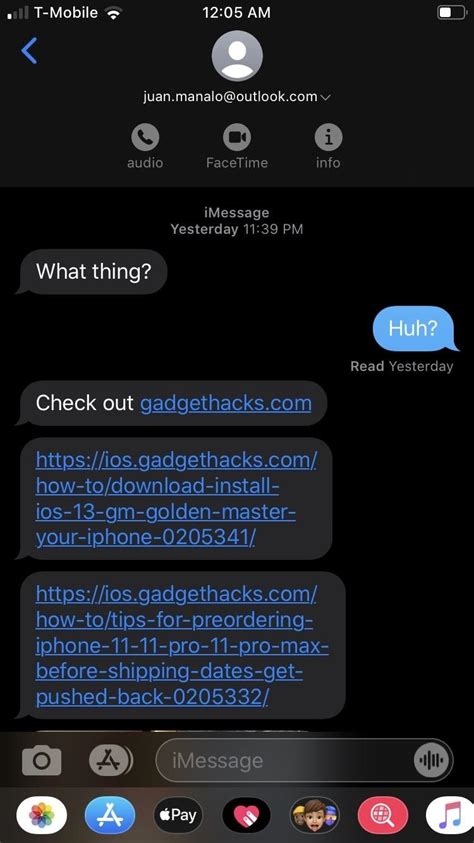Screen dimensions: 474x843
Task: Expand contact details chevron beside email address
Action: [325, 97]
